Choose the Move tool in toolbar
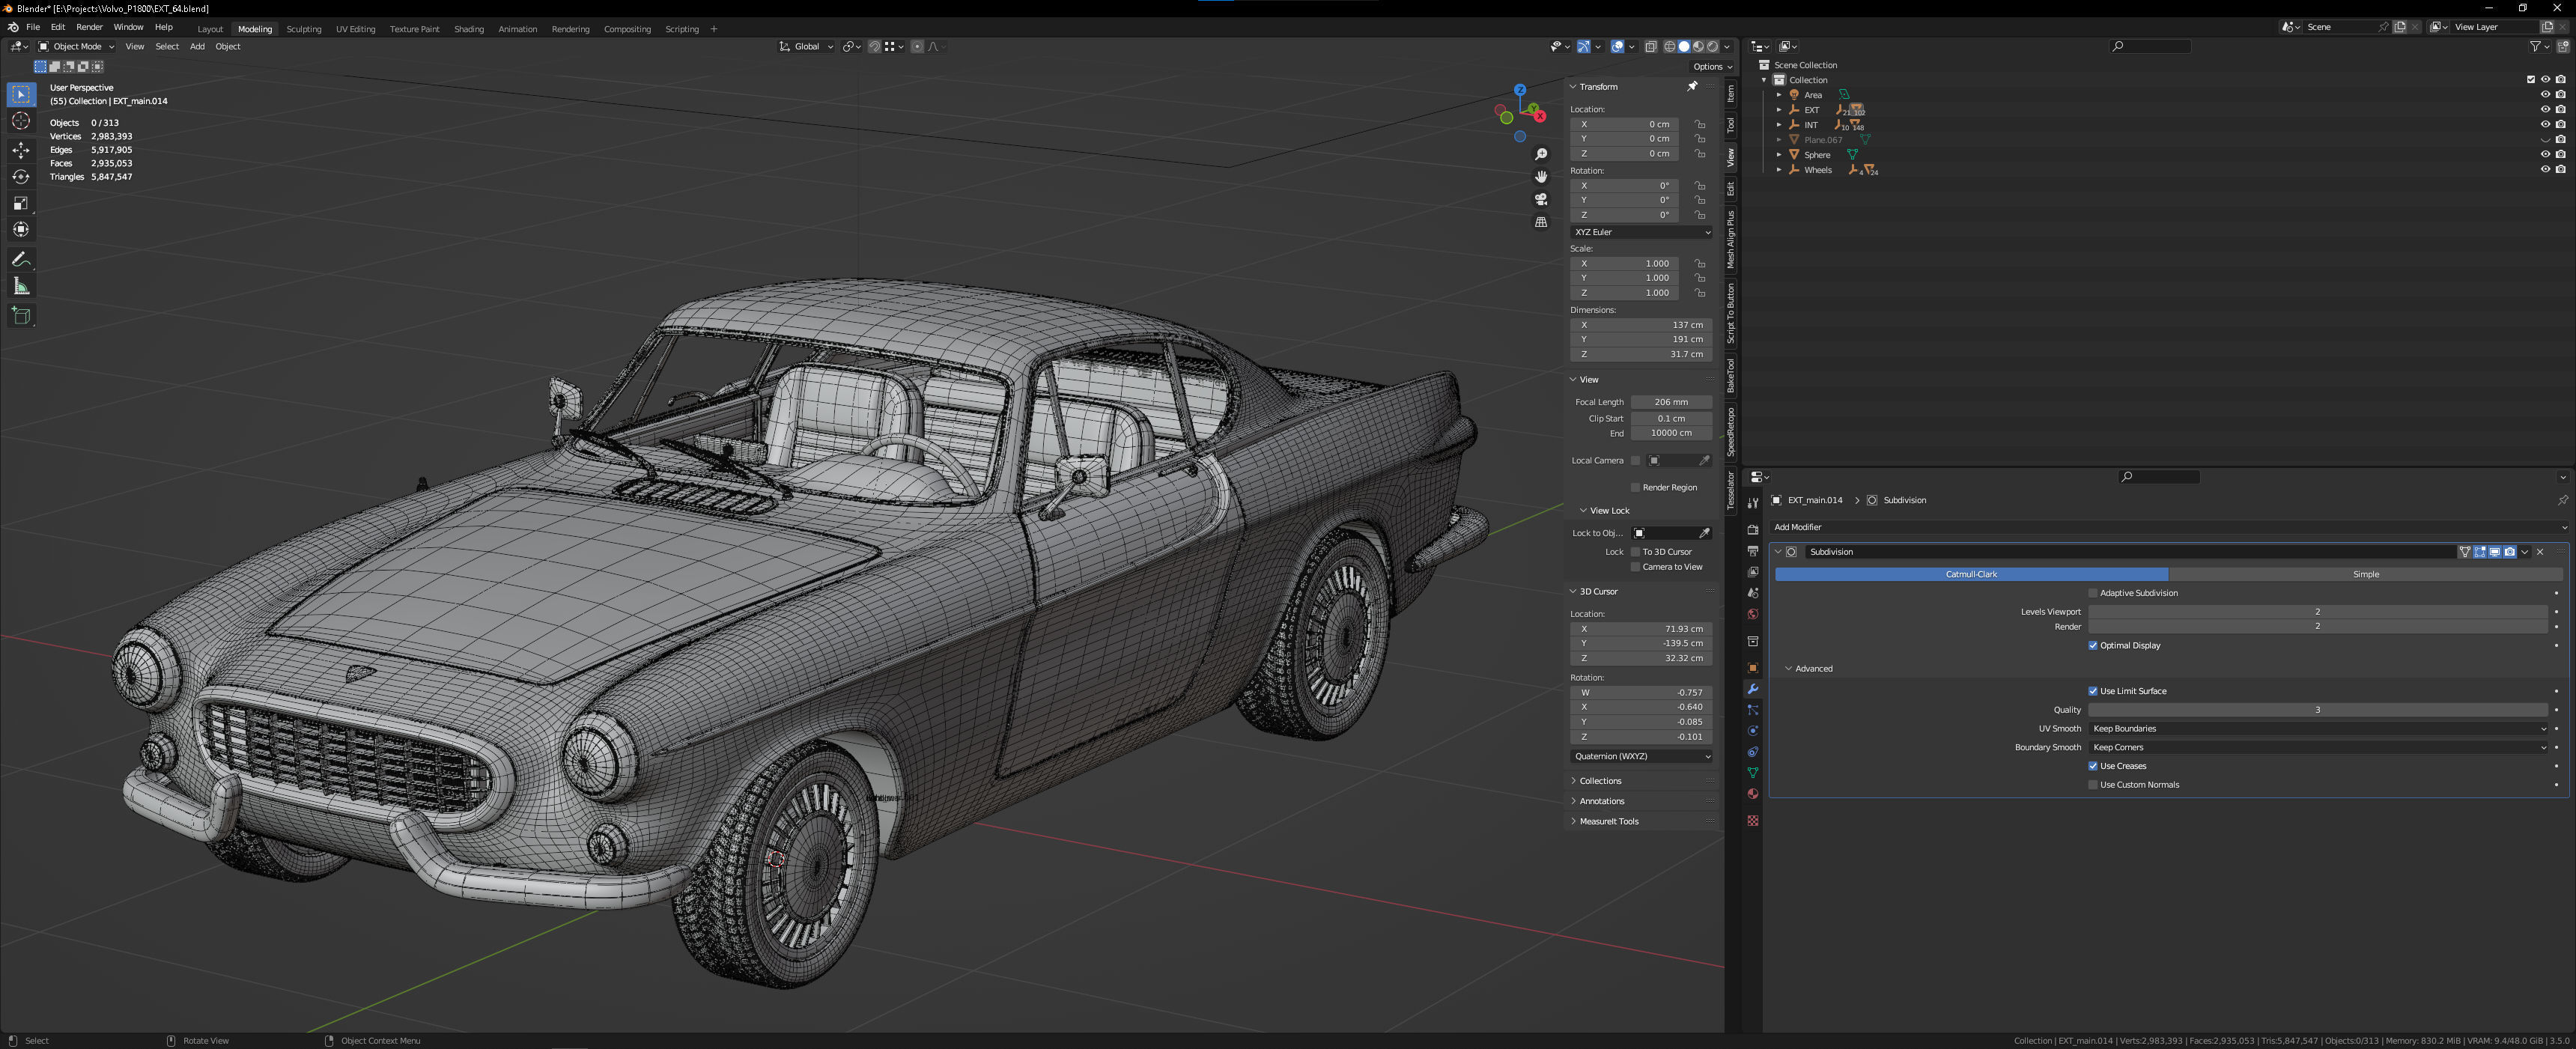2576x1049 pixels. pyautogui.click(x=21, y=150)
